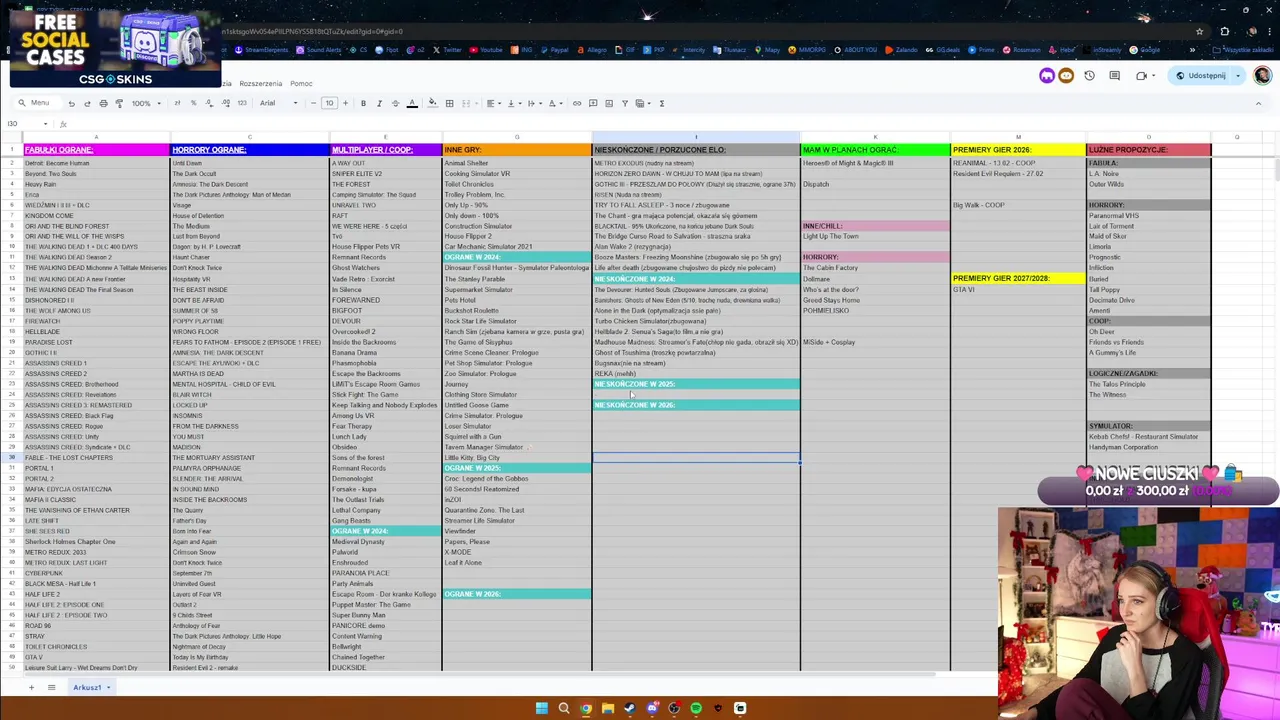Open the Google bookmark
Viewport: 1280px width, 720px height.
coord(1146,50)
